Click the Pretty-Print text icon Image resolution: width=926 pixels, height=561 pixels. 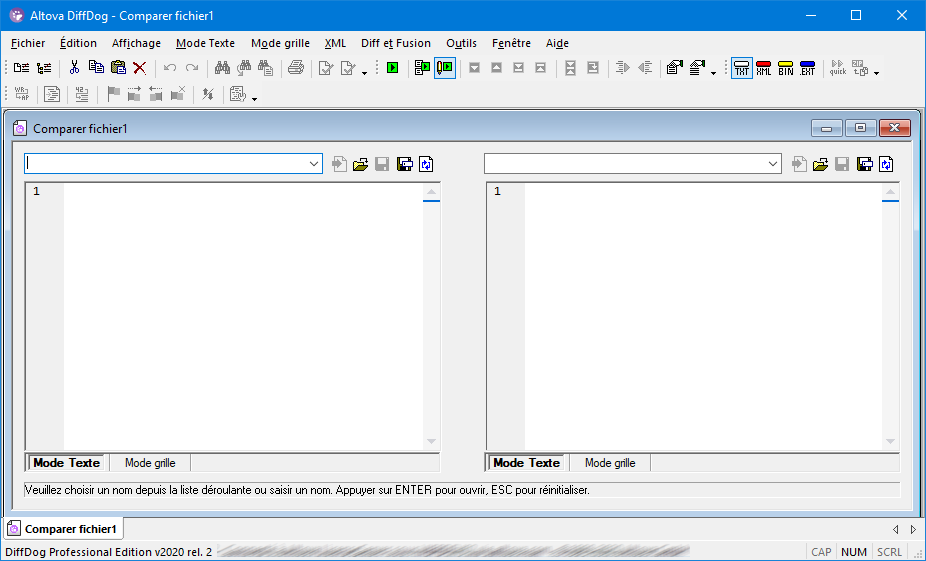(x=52, y=94)
